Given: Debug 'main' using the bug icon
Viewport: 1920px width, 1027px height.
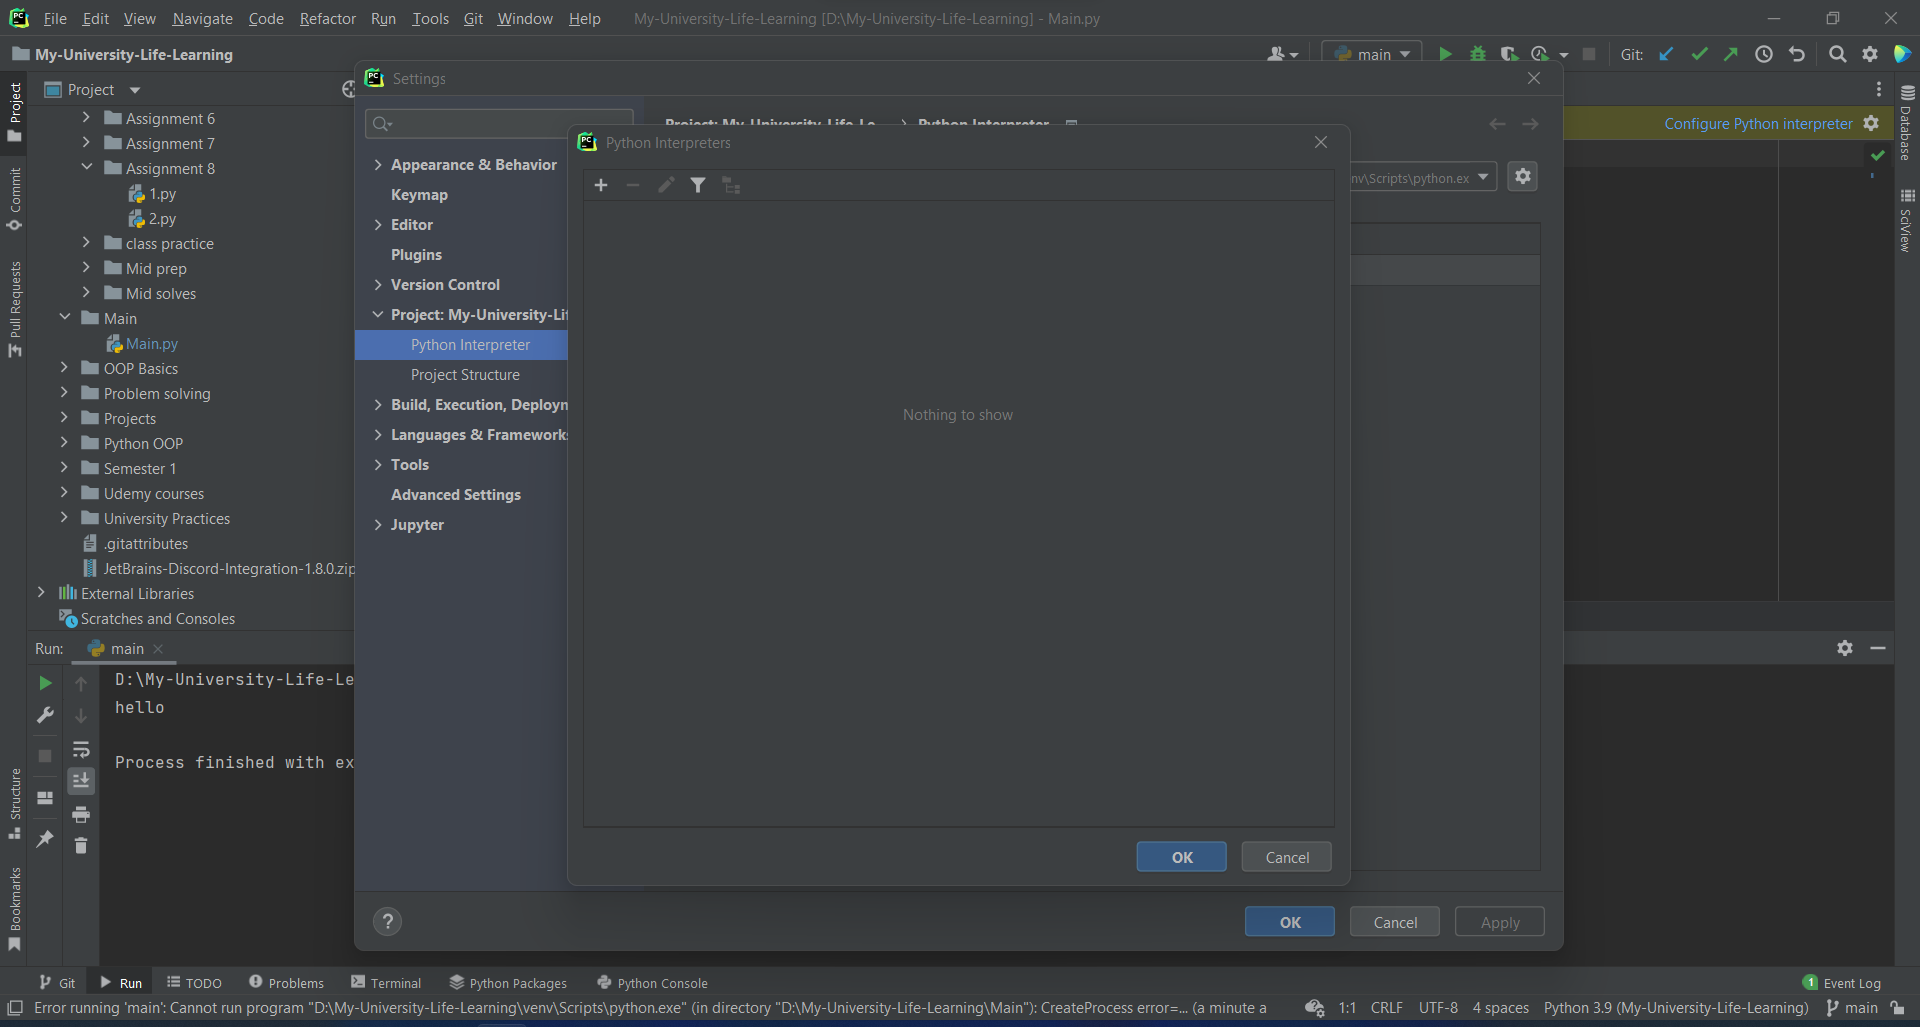Looking at the screenshot, I should 1478,54.
